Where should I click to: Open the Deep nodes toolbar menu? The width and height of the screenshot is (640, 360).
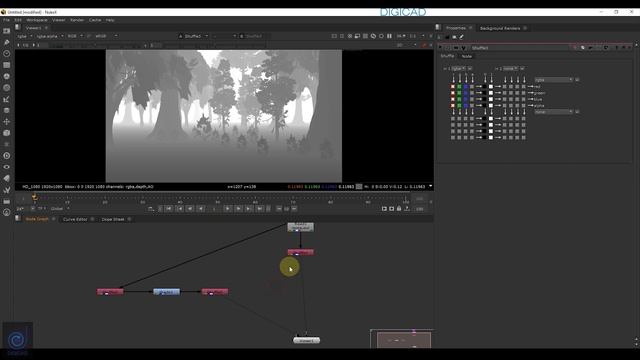coord(7,156)
